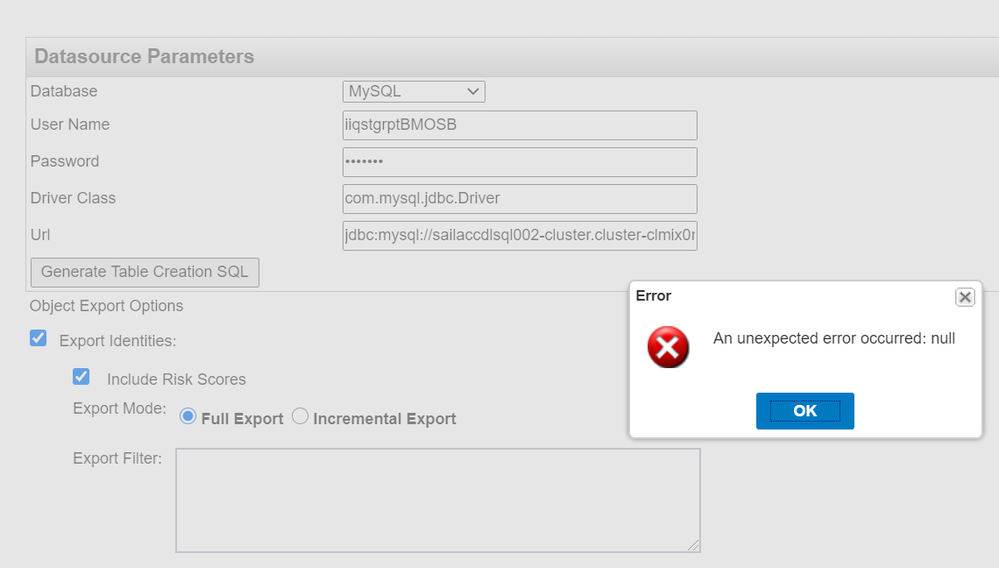Click the red error icon in the dialog

pyautogui.click(x=668, y=348)
